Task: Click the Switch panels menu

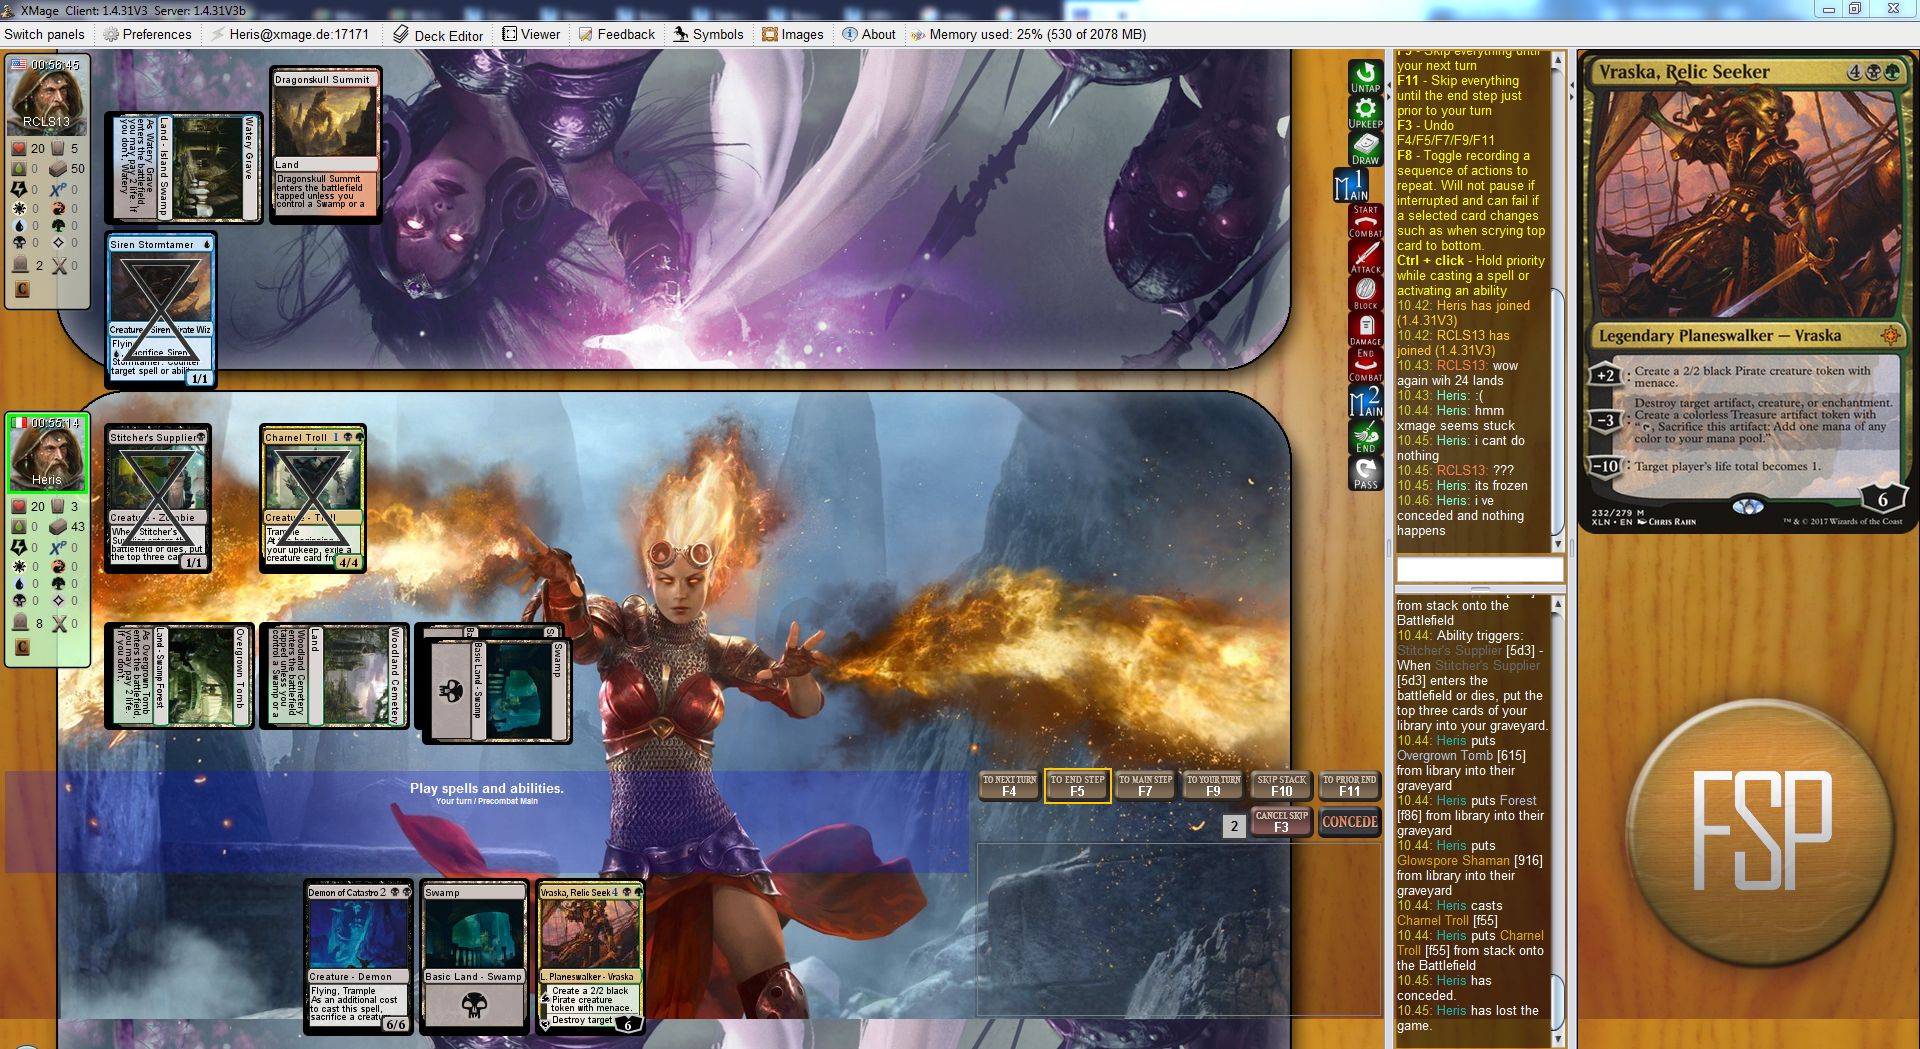Action: pos(44,34)
